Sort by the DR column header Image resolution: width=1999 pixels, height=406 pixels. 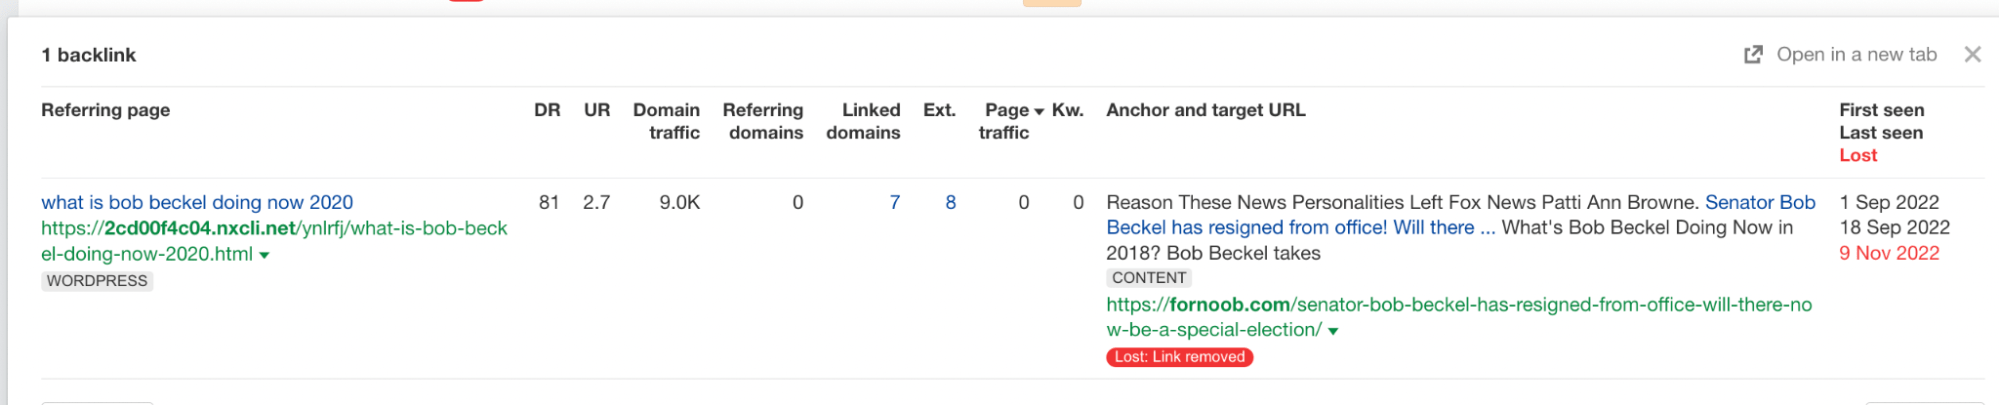pos(547,110)
